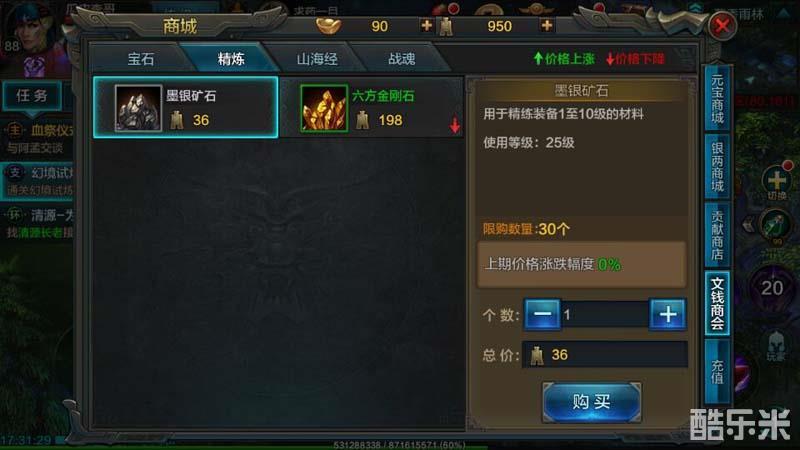Click the 购买 buy button
Viewport: 800px width, 450px height.
tap(591, 402)
